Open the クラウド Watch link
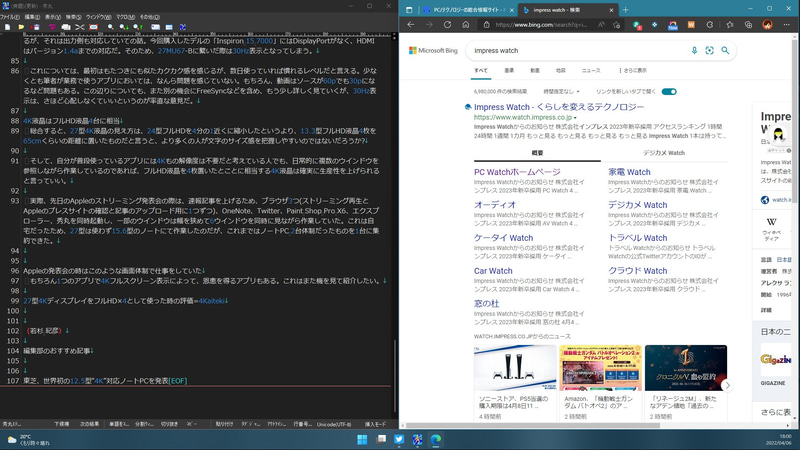 (x=637, y=271)
